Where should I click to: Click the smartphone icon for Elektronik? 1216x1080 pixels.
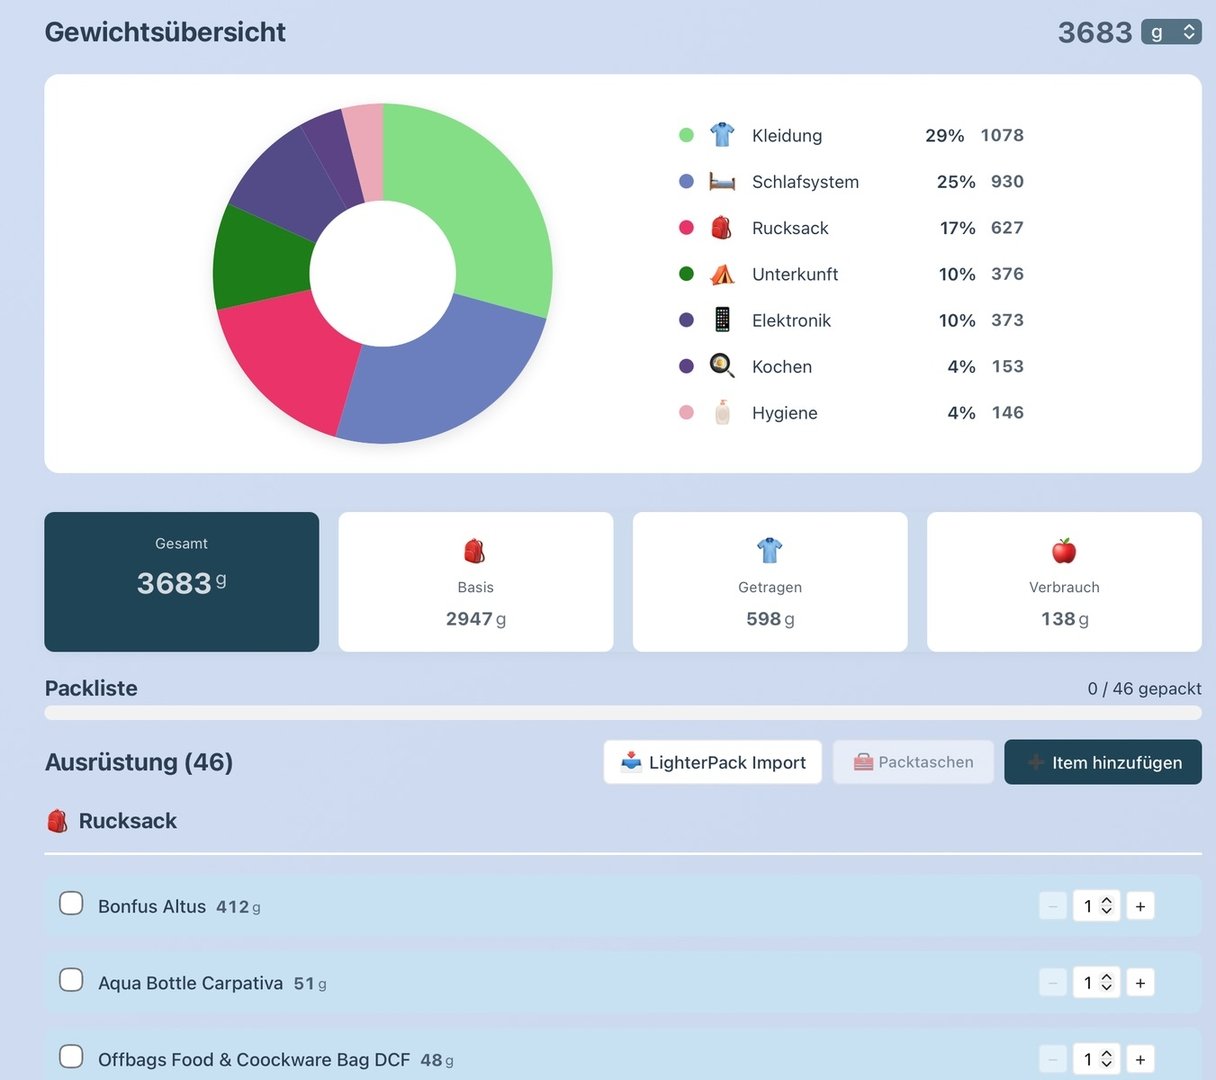coord(721,320)
